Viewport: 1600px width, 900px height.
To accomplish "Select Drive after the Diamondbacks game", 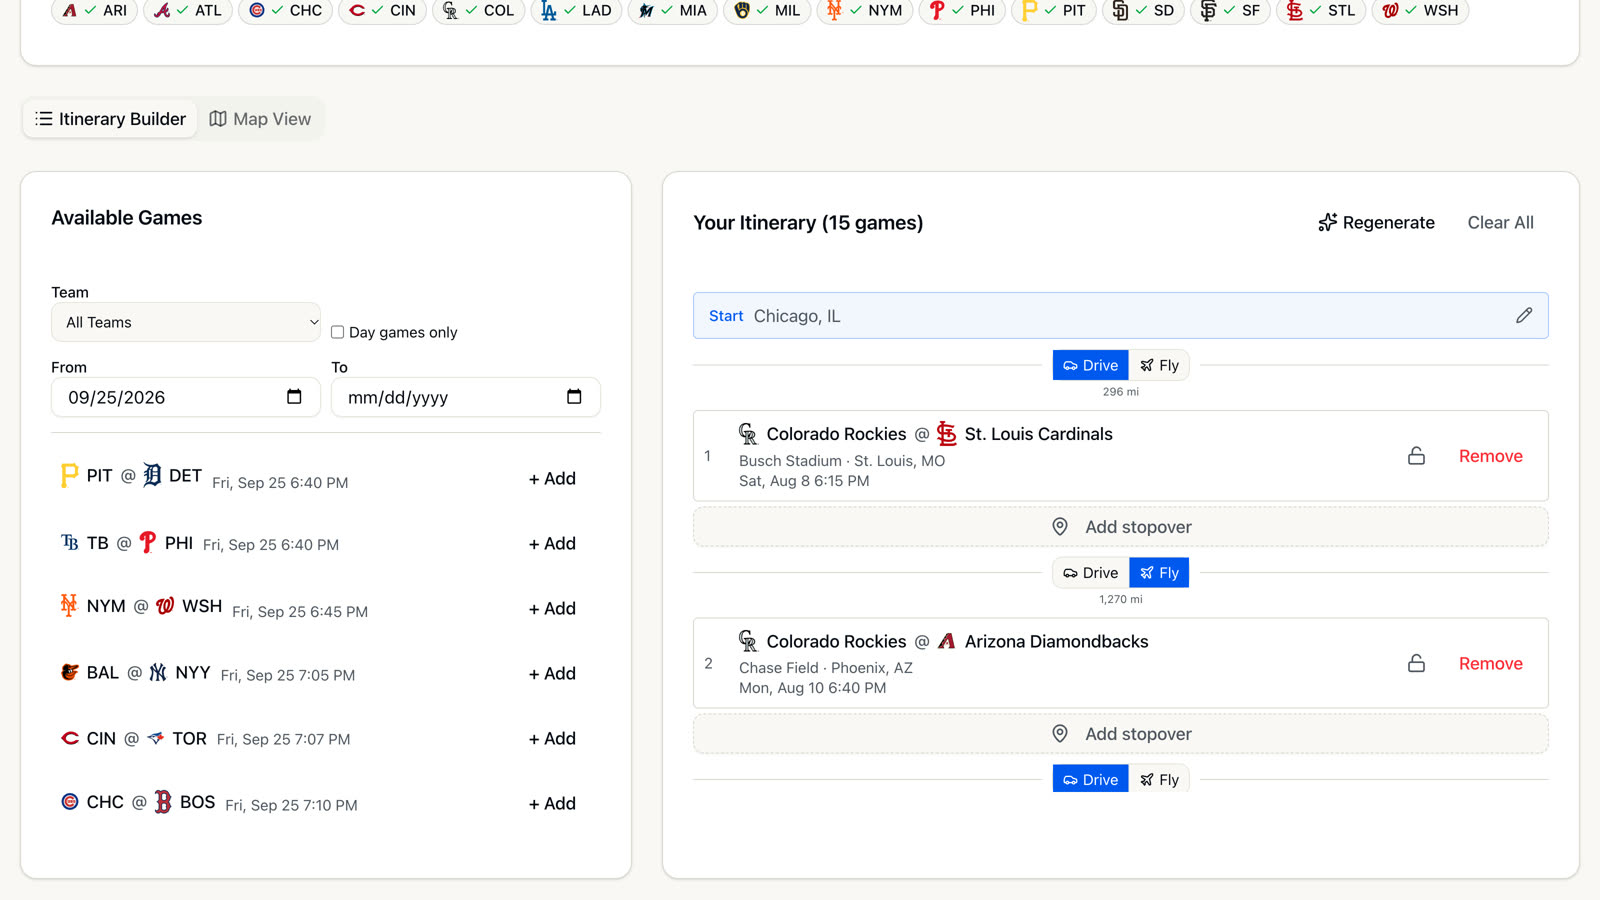I will [x=1091, y=779].
